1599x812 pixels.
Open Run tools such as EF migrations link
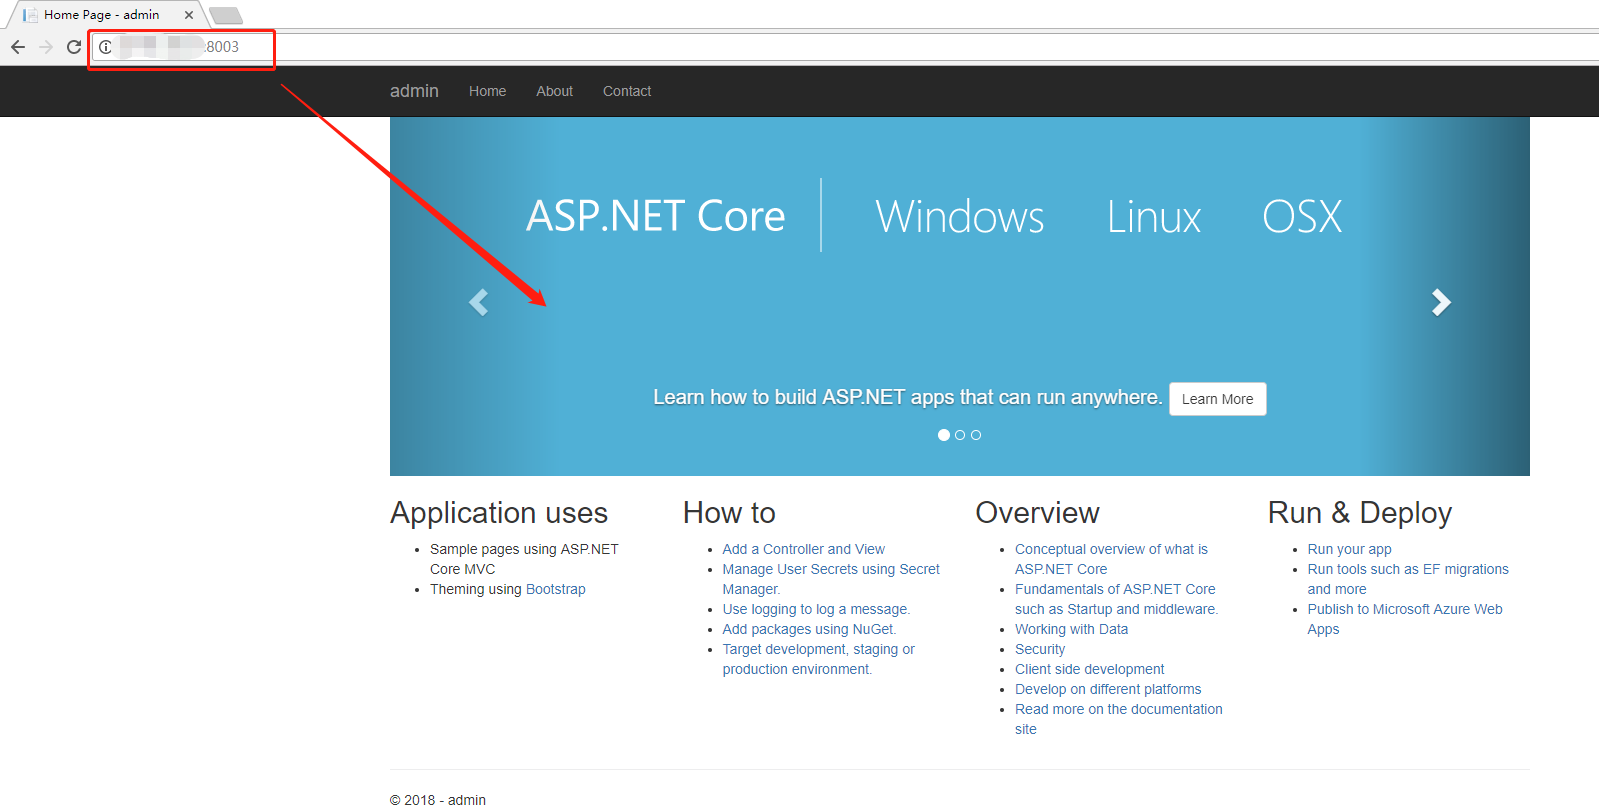pos(1408,579)
